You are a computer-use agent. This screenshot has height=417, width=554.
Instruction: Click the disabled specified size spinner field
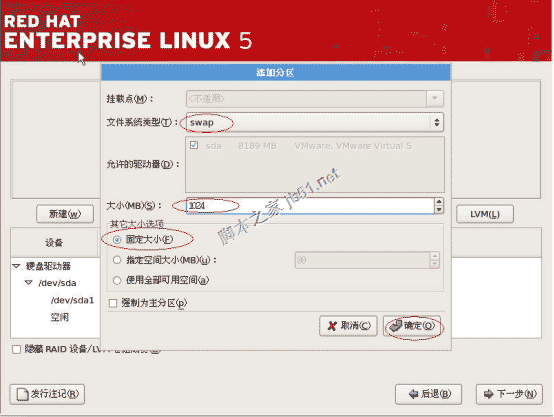pyautogui.click(x=363, y=260)
